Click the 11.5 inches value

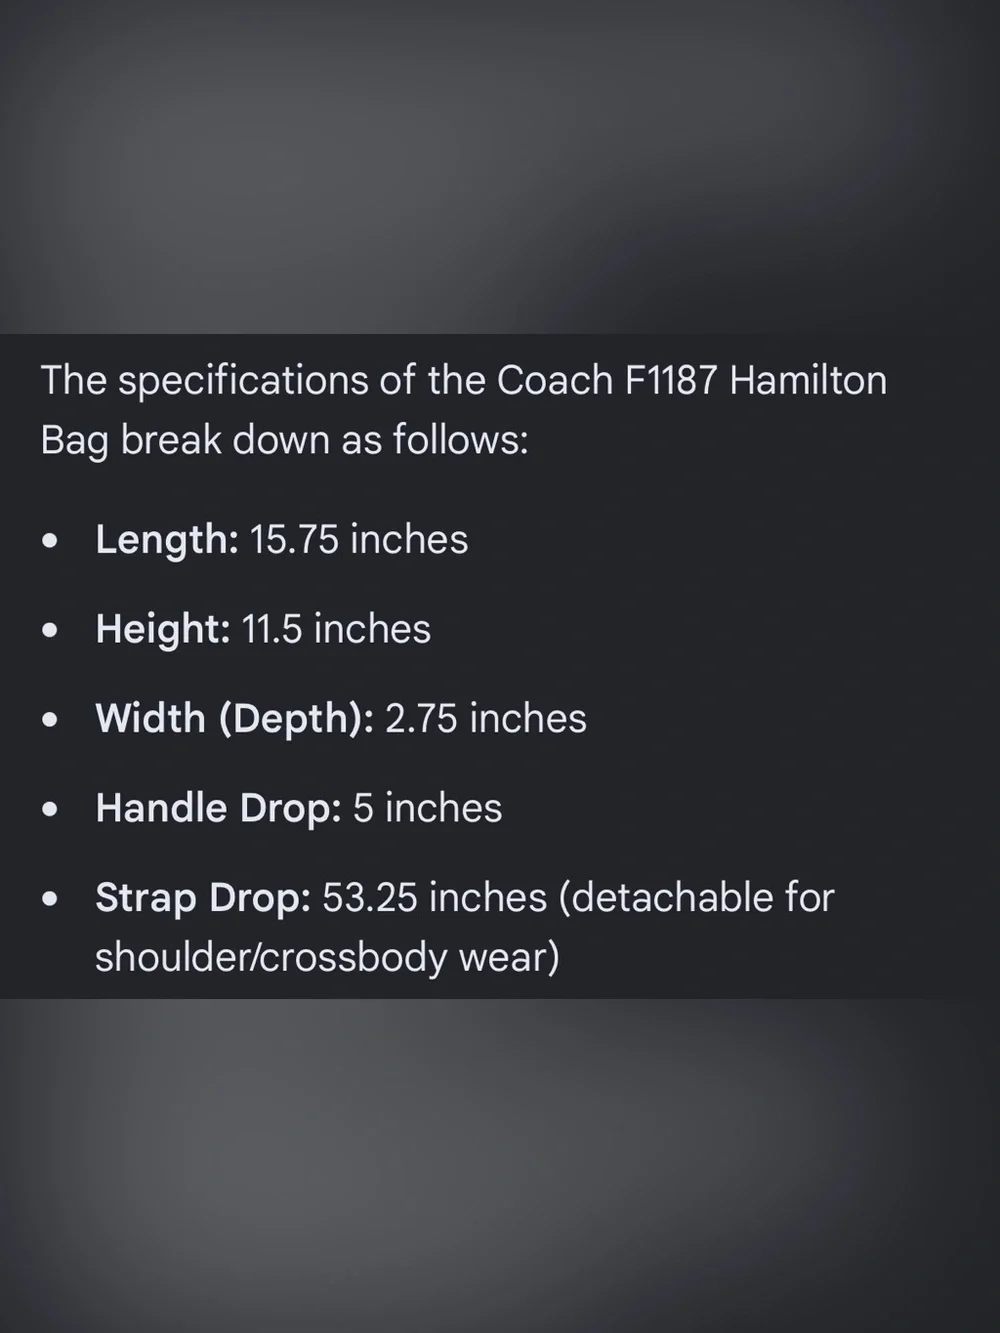[336, 629]
